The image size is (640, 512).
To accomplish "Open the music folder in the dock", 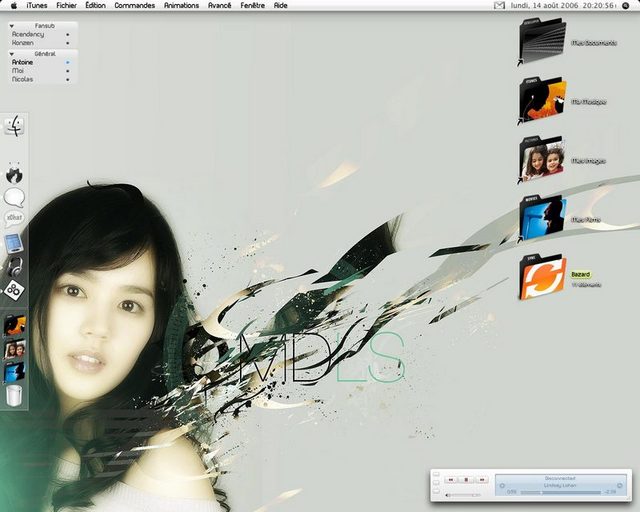I will 15,325.
